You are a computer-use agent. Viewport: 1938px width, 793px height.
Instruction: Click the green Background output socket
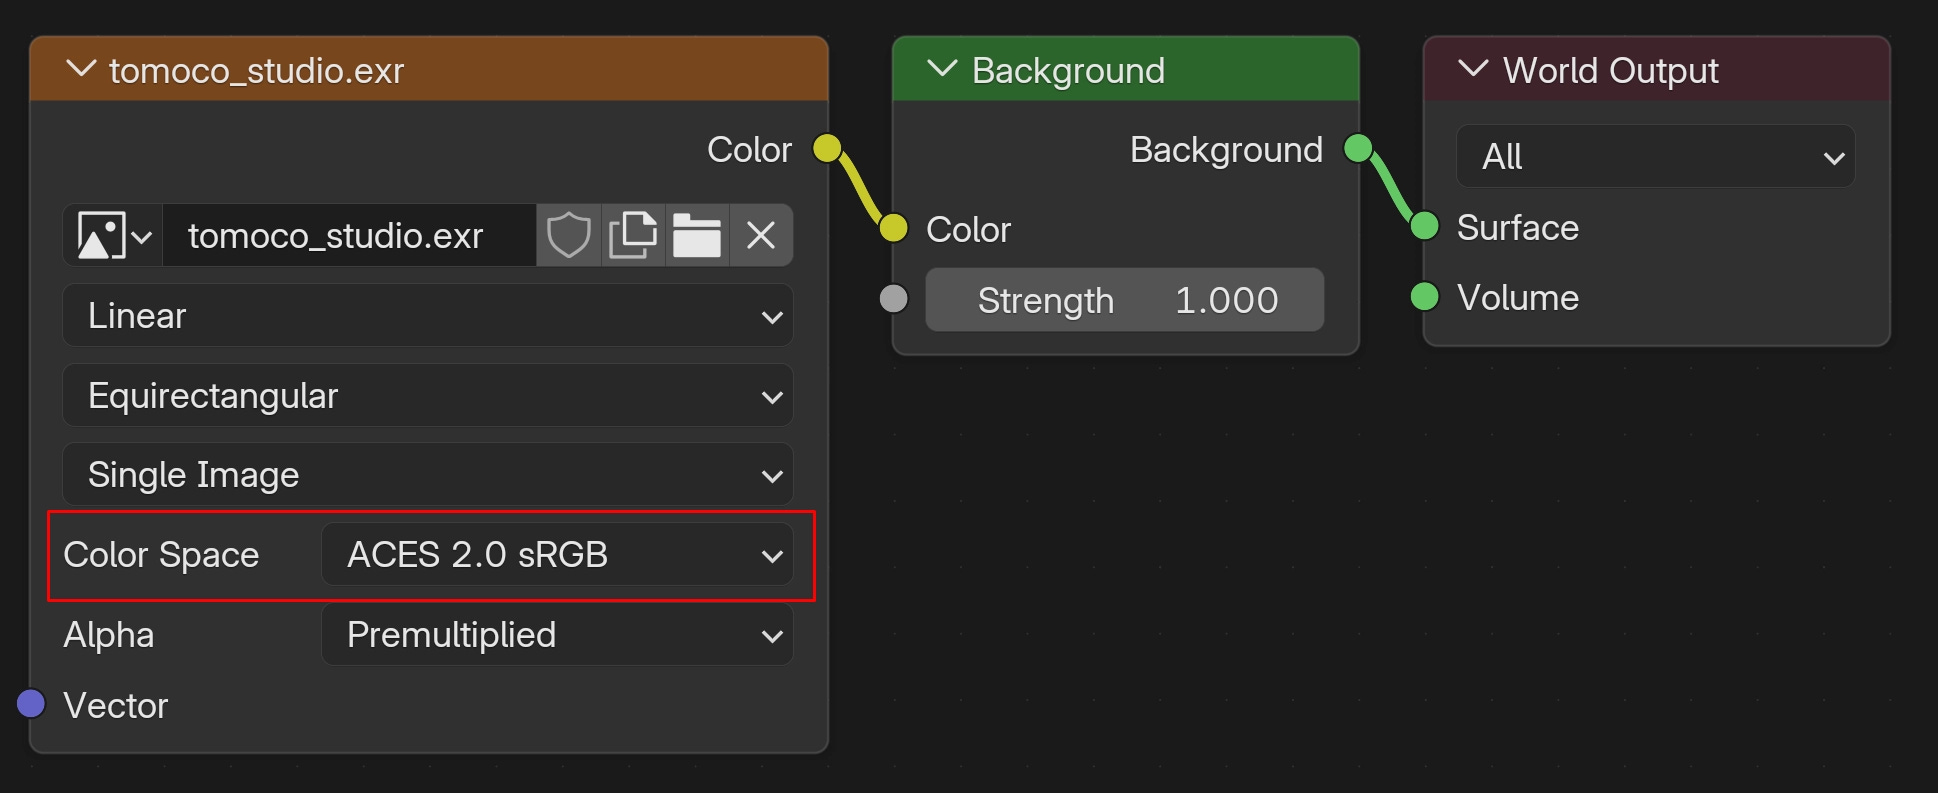click(1358, 148)
